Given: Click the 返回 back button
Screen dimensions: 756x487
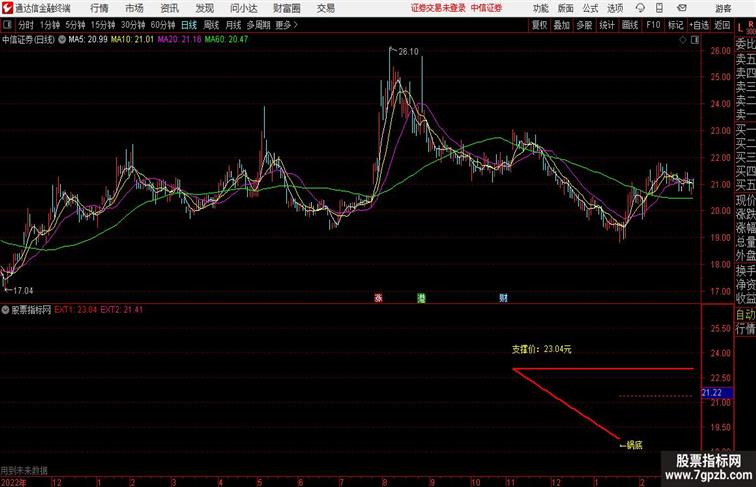Looking at the screenshot, I should click(722, 25).
